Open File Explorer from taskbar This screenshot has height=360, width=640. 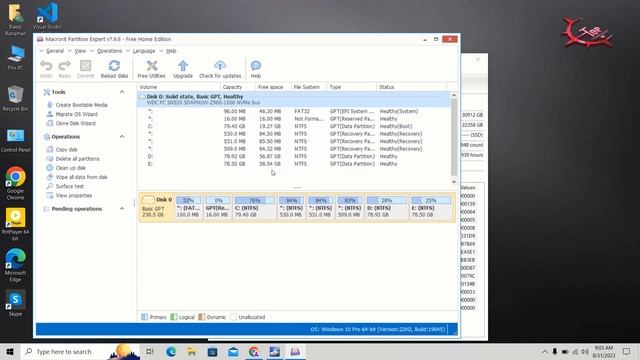[191, 351]
